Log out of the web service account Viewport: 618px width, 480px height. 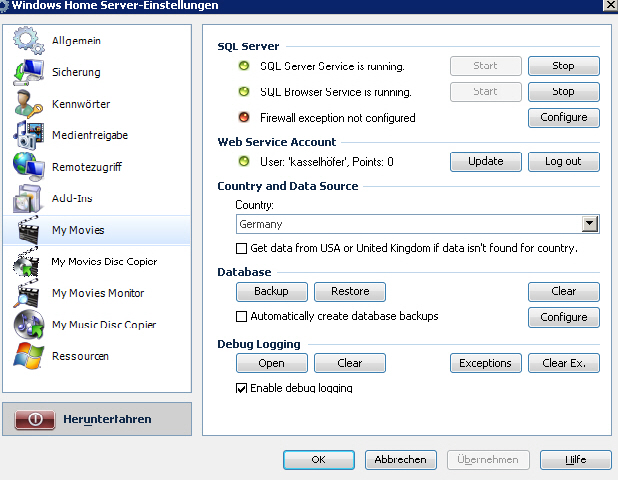coord(564,162)
